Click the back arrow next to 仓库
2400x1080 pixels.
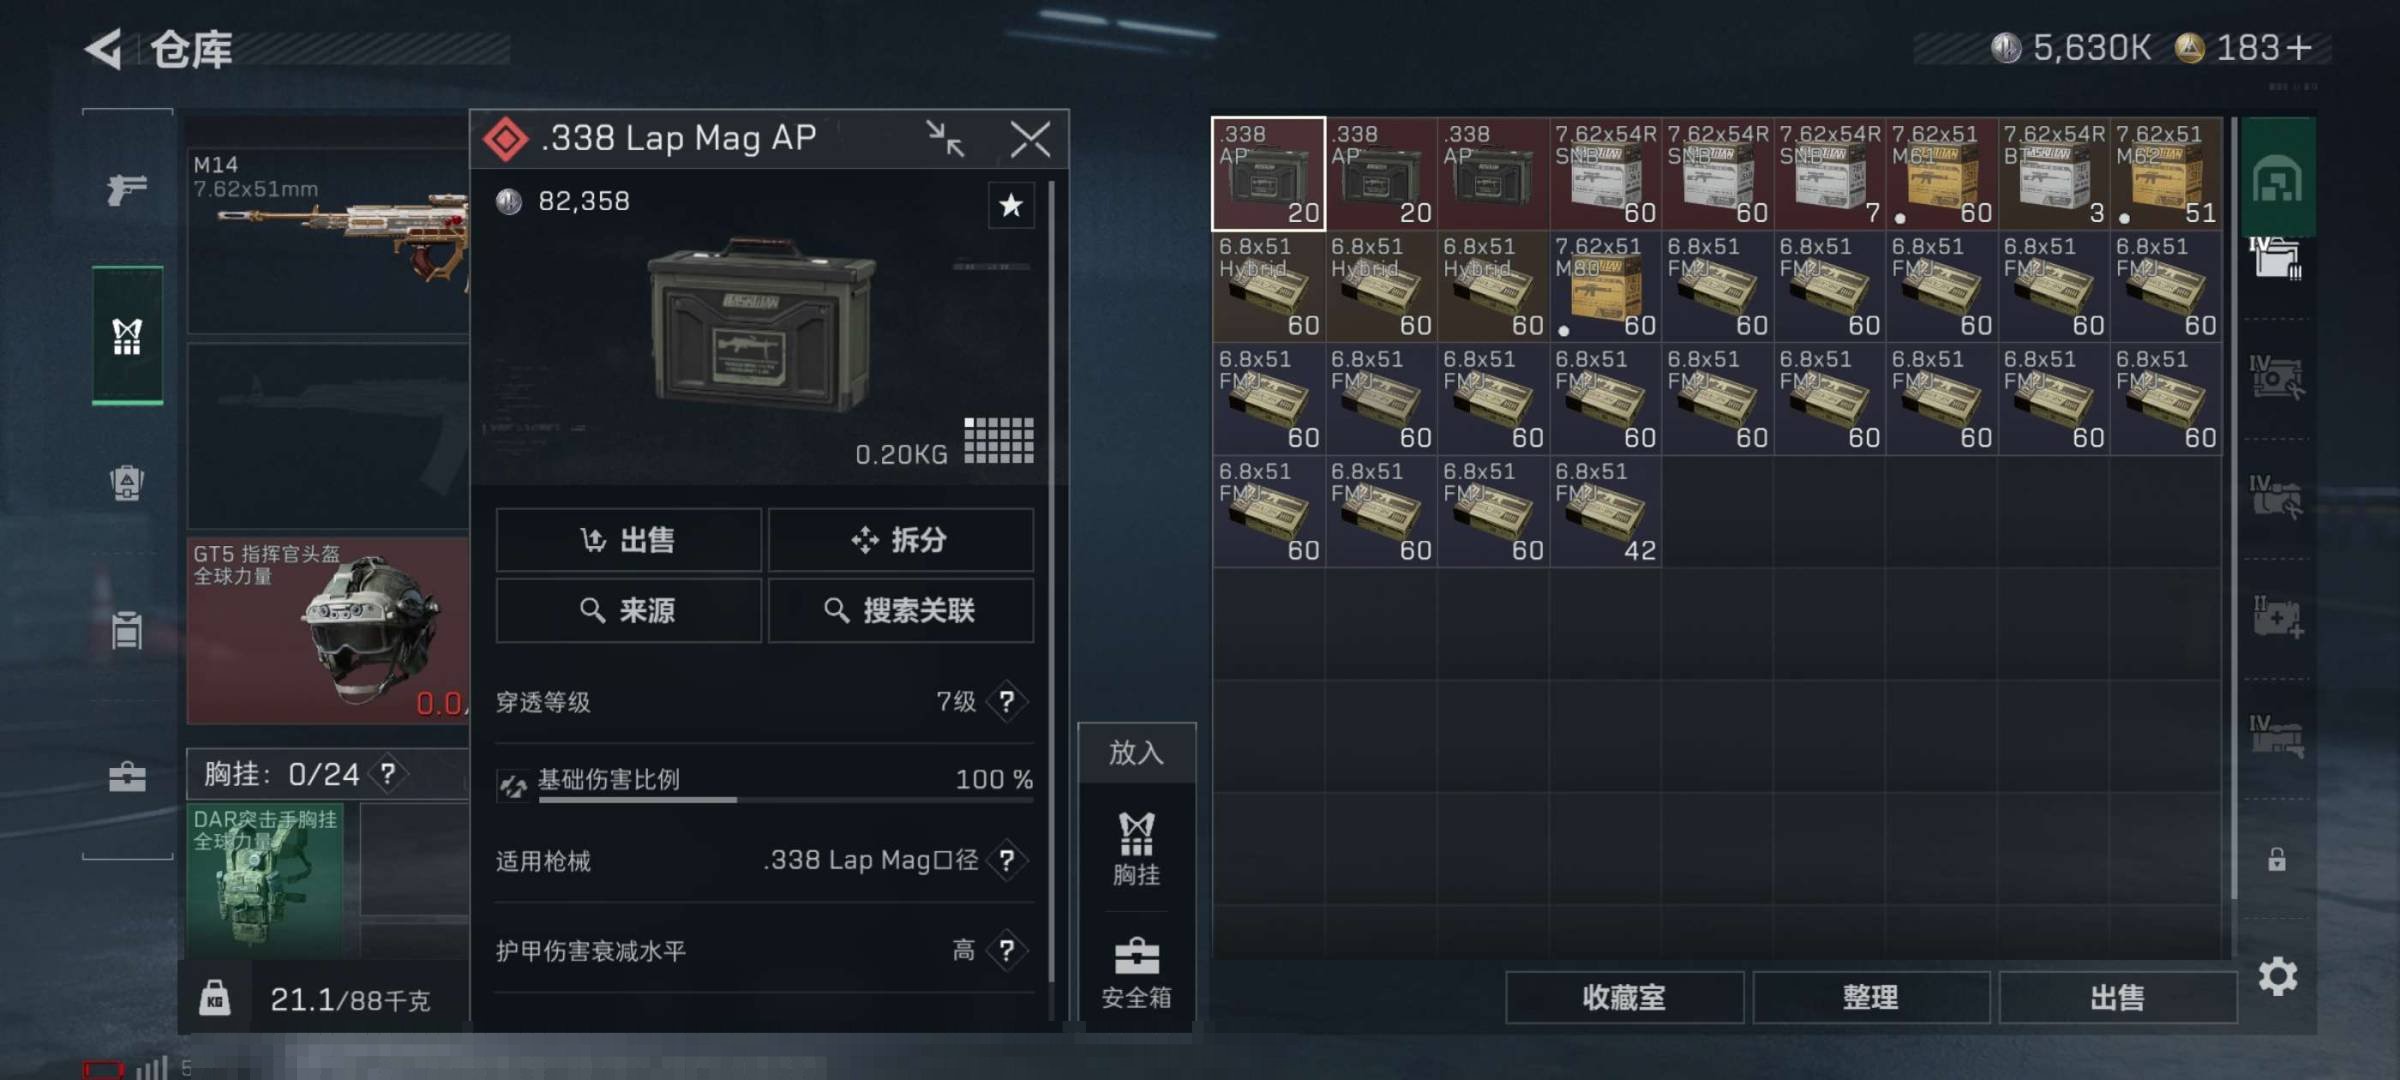[104, 48]
